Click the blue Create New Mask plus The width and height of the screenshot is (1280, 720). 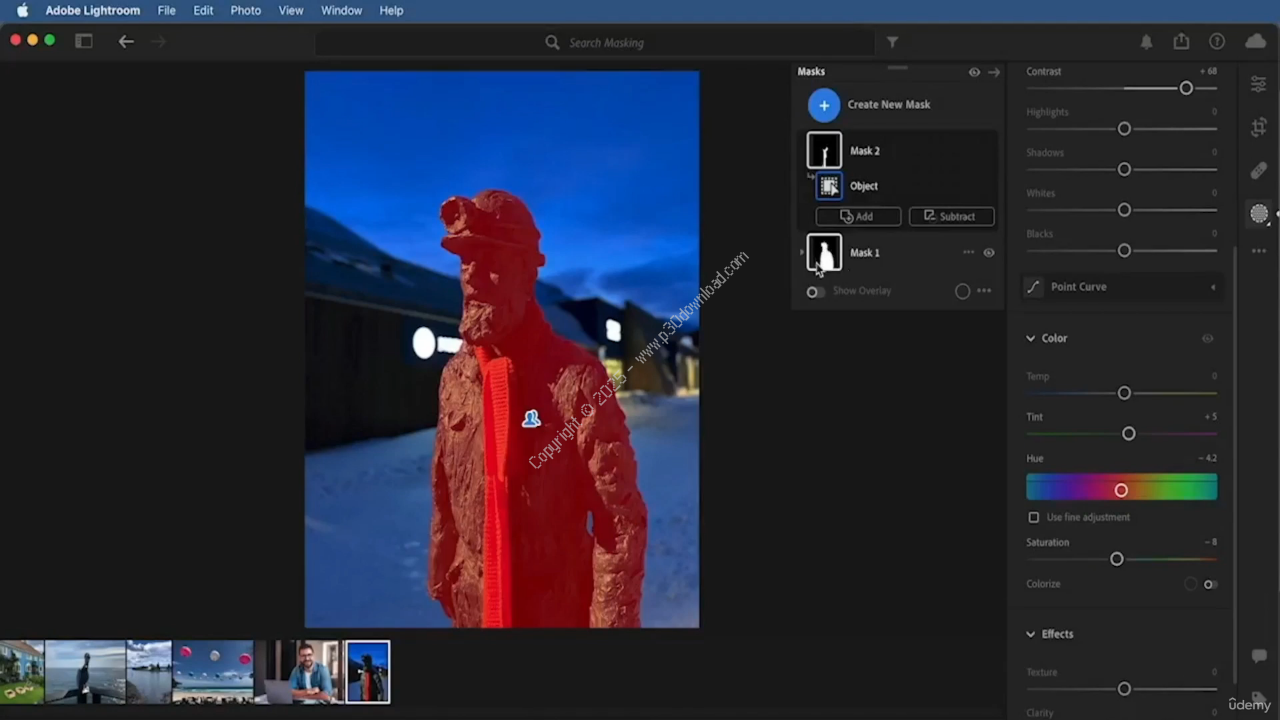(x=824, y=105)
